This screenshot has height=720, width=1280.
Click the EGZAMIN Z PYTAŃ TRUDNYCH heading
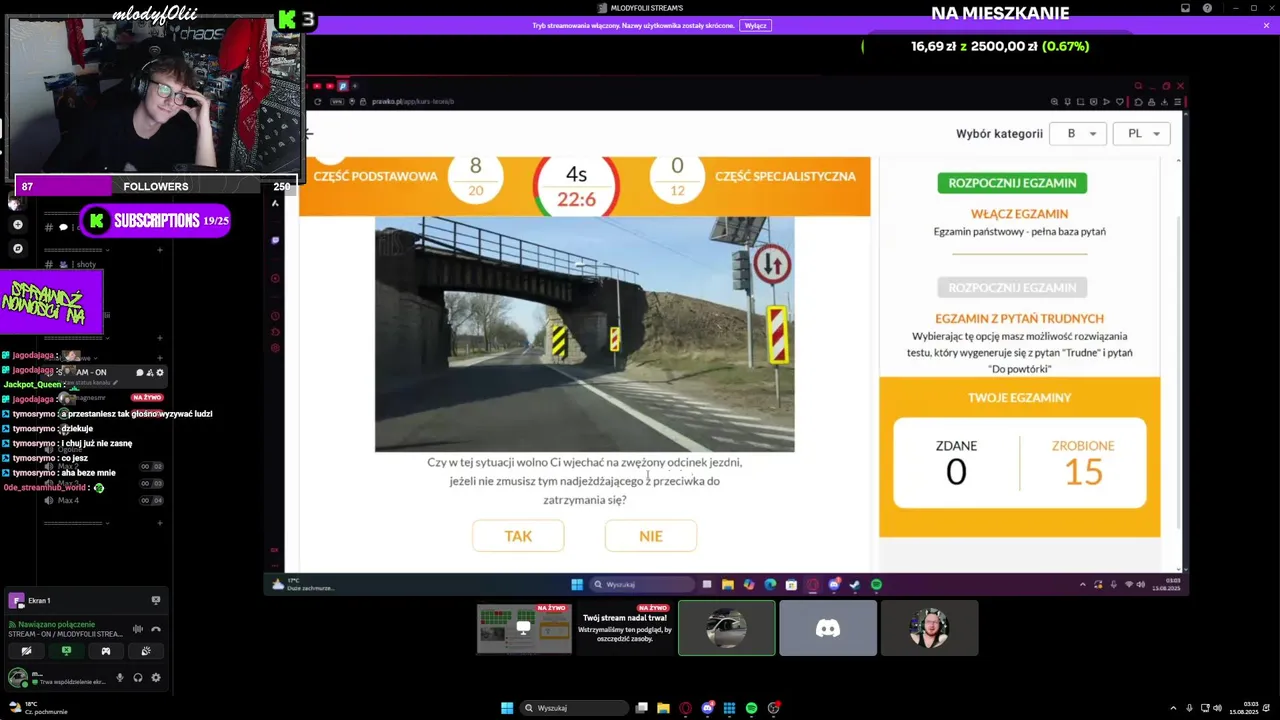coord(1019,318)
